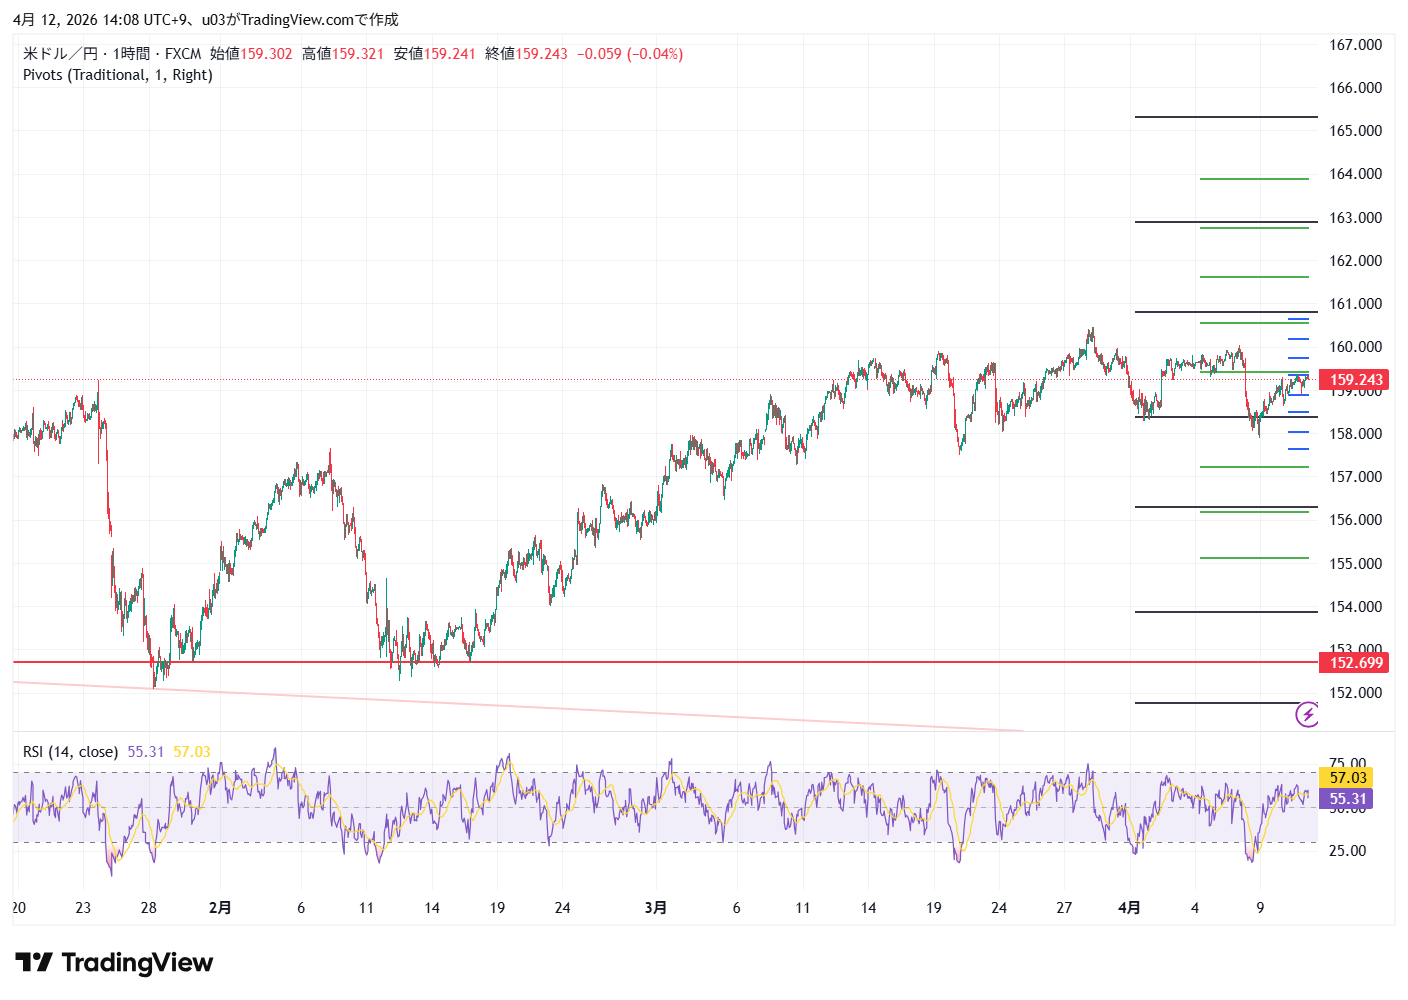
Task: Click the topmost black pivot line near 165.000
Action: pos(1225,117)
